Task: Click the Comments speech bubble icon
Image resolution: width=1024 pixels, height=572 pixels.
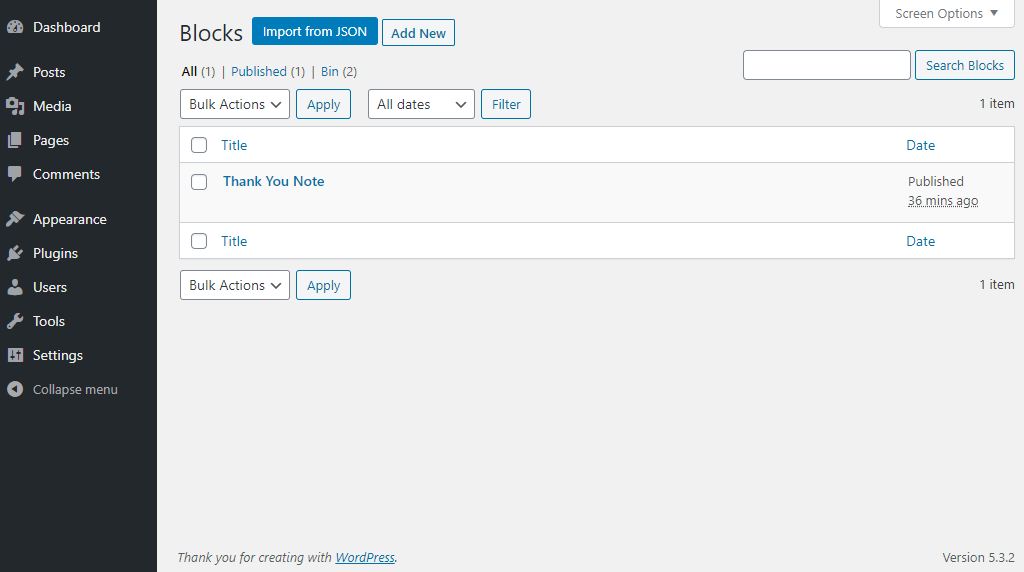Action: click(x=15, y=174)
